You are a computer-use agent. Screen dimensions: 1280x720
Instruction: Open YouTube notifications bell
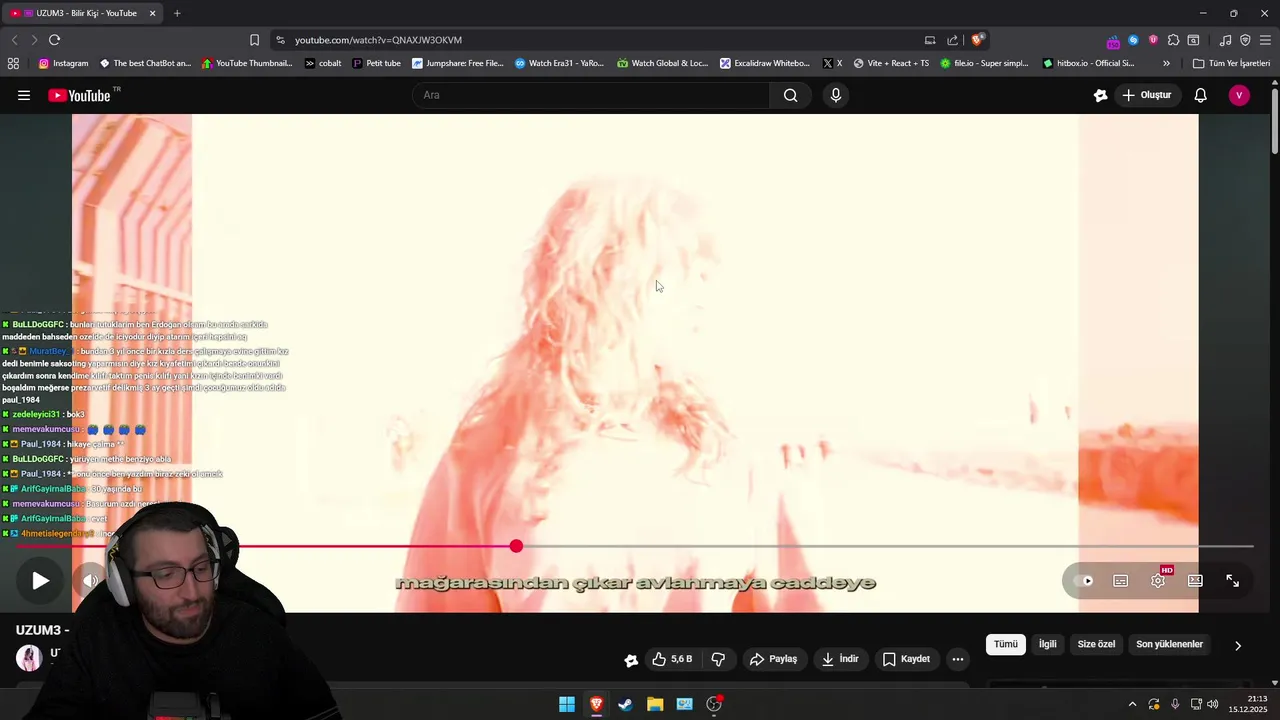point(1201,95)
